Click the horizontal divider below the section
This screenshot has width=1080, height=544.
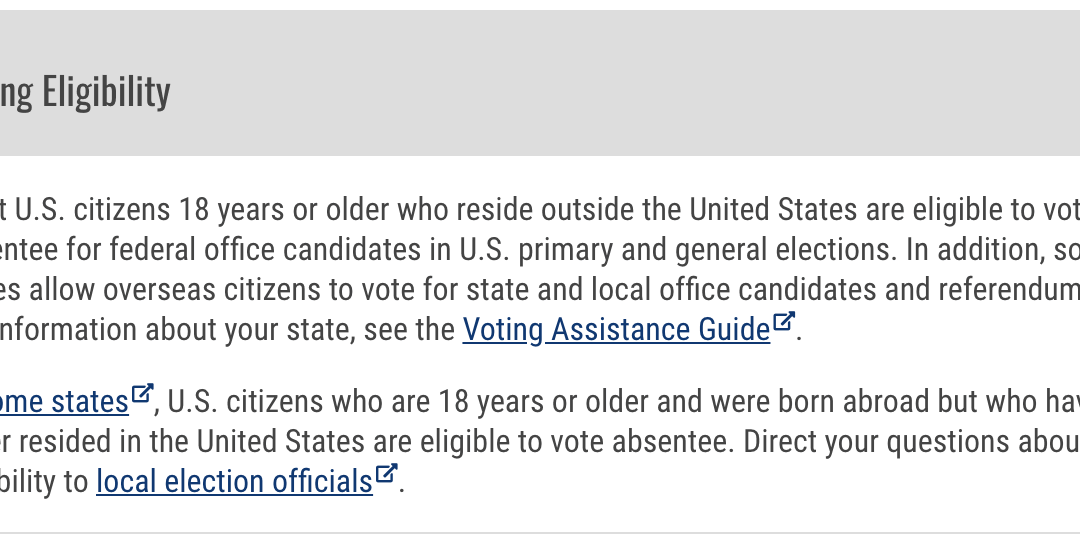point(540,533)
